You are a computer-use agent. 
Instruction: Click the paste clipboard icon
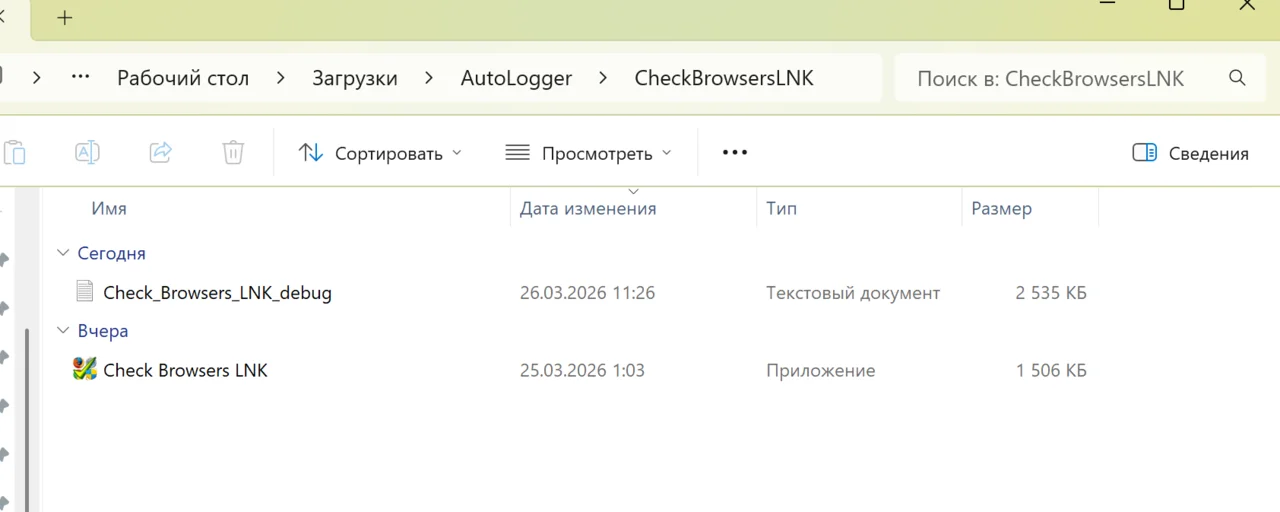[x=14, y=153]
